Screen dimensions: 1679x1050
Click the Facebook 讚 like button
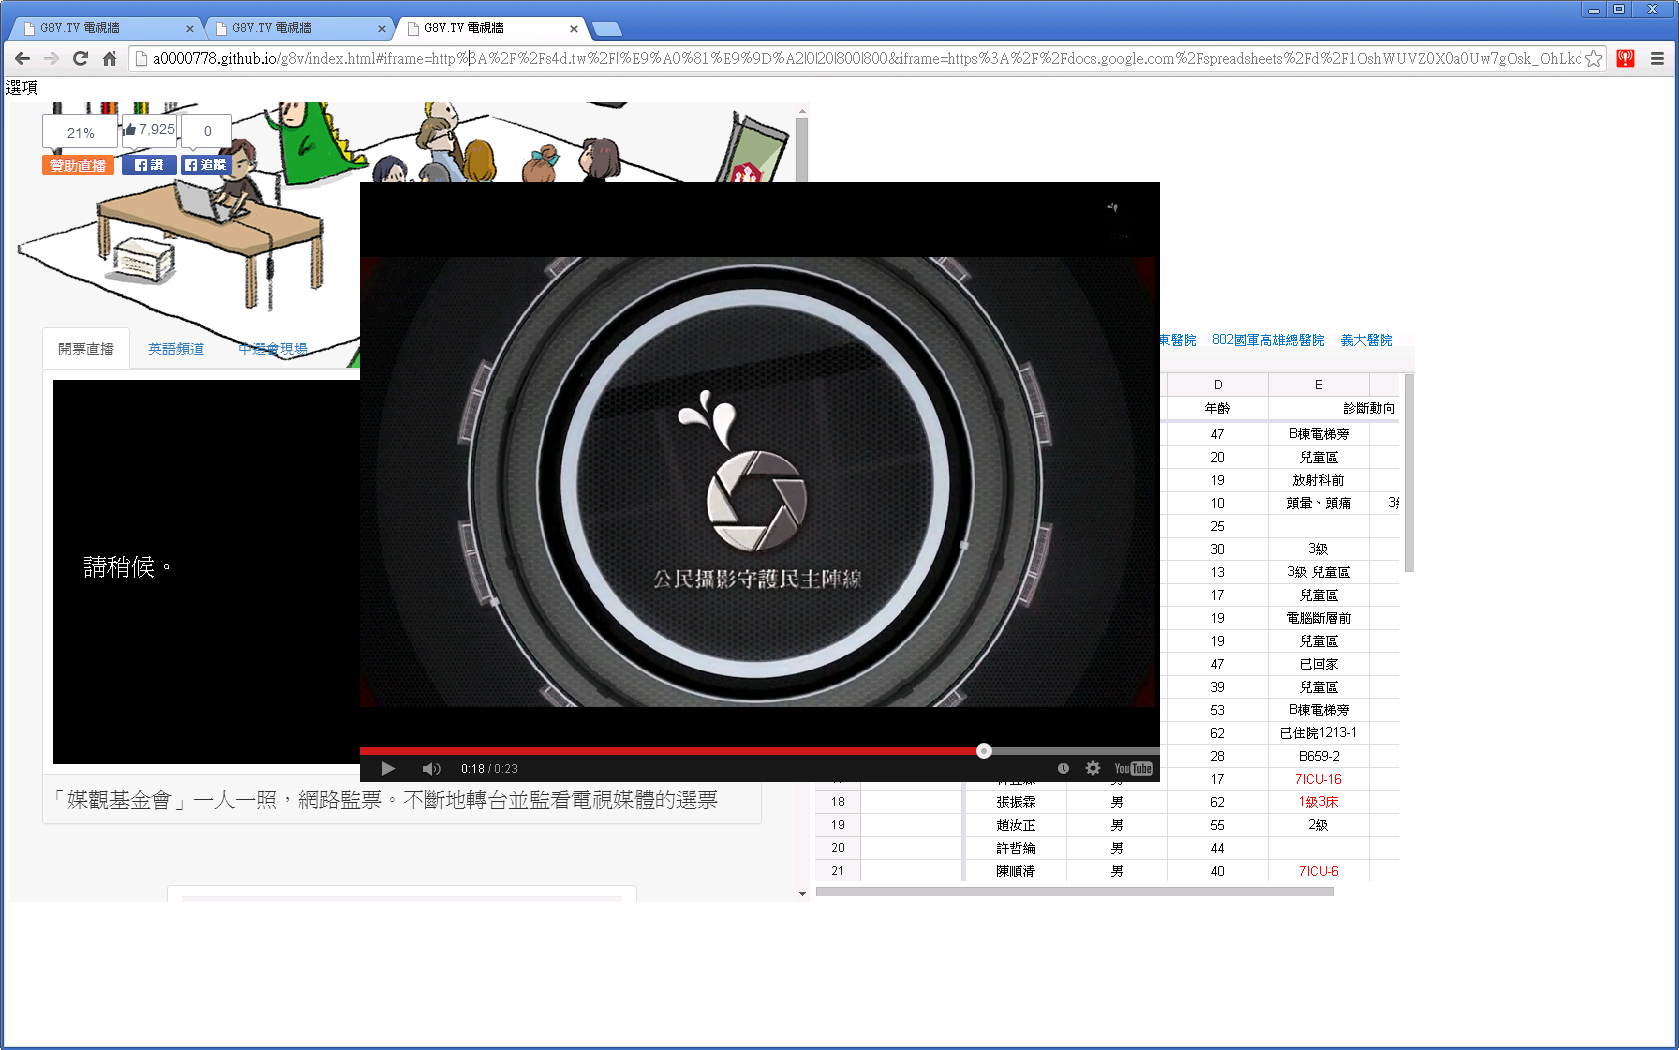[x=149, y=166]
